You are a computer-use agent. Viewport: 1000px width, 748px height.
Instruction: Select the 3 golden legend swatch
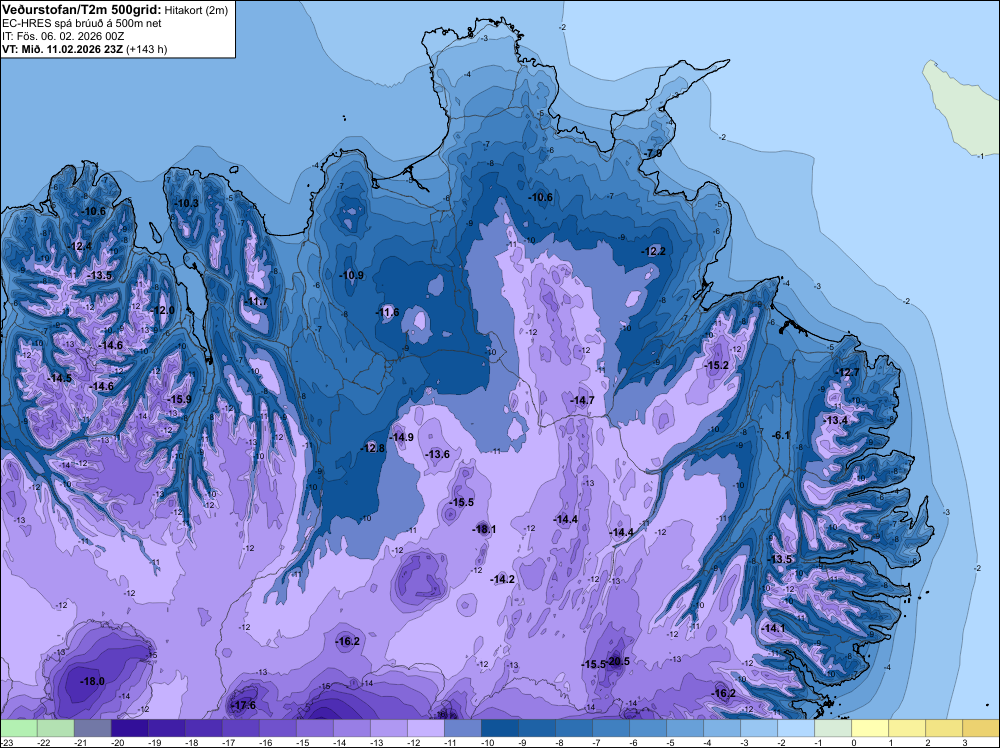tap(980, 728)
